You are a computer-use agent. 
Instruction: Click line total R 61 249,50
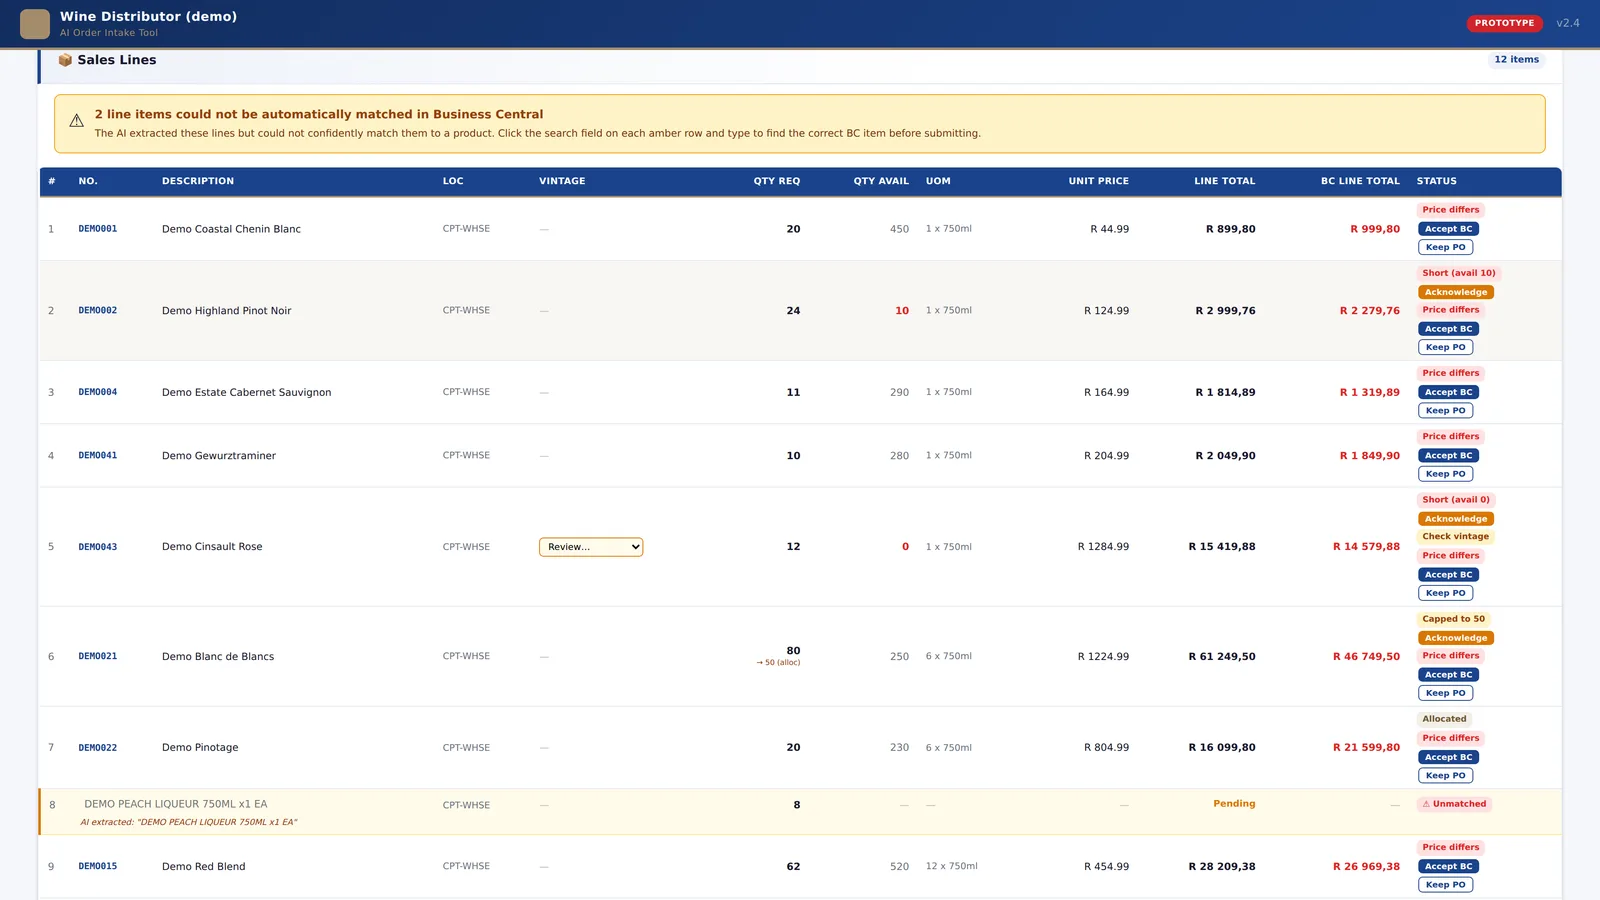[x=1222, y=657]
